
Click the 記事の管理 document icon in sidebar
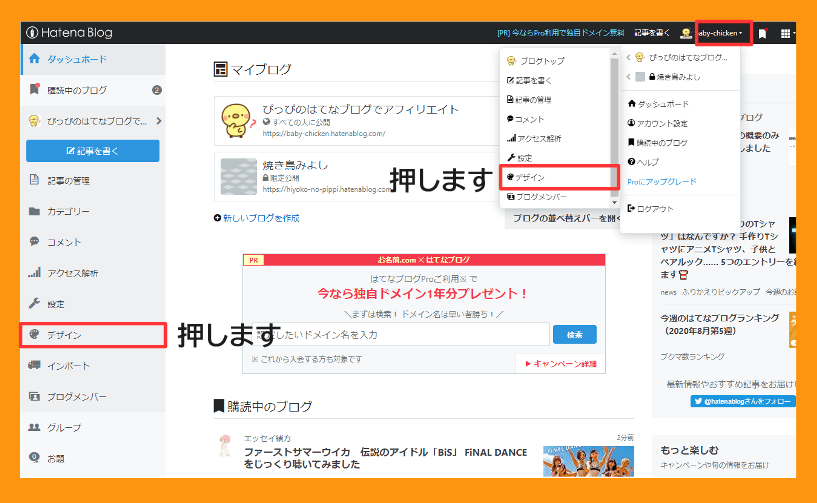click(34, 180)
